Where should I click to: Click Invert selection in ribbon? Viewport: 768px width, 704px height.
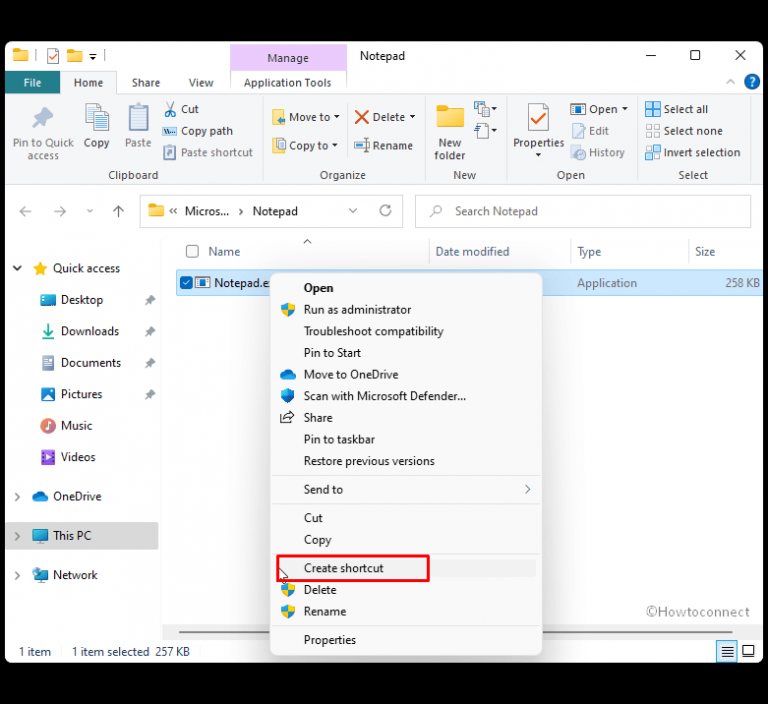point(693,152)
